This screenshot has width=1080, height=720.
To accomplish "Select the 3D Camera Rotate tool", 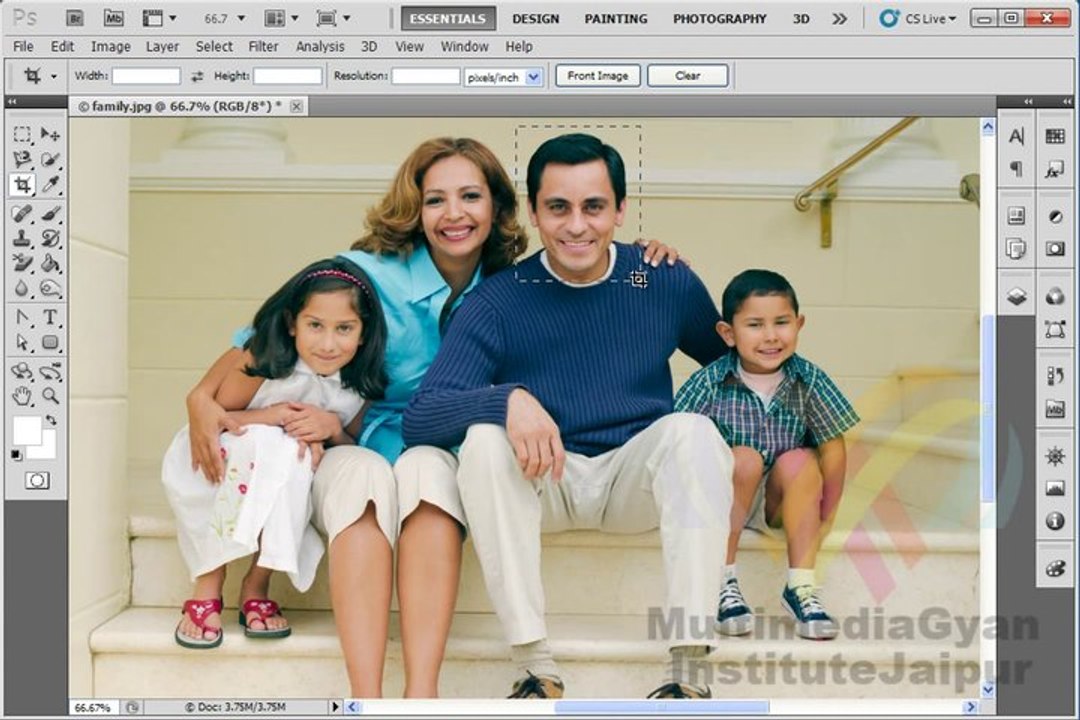I will point(50,371).
